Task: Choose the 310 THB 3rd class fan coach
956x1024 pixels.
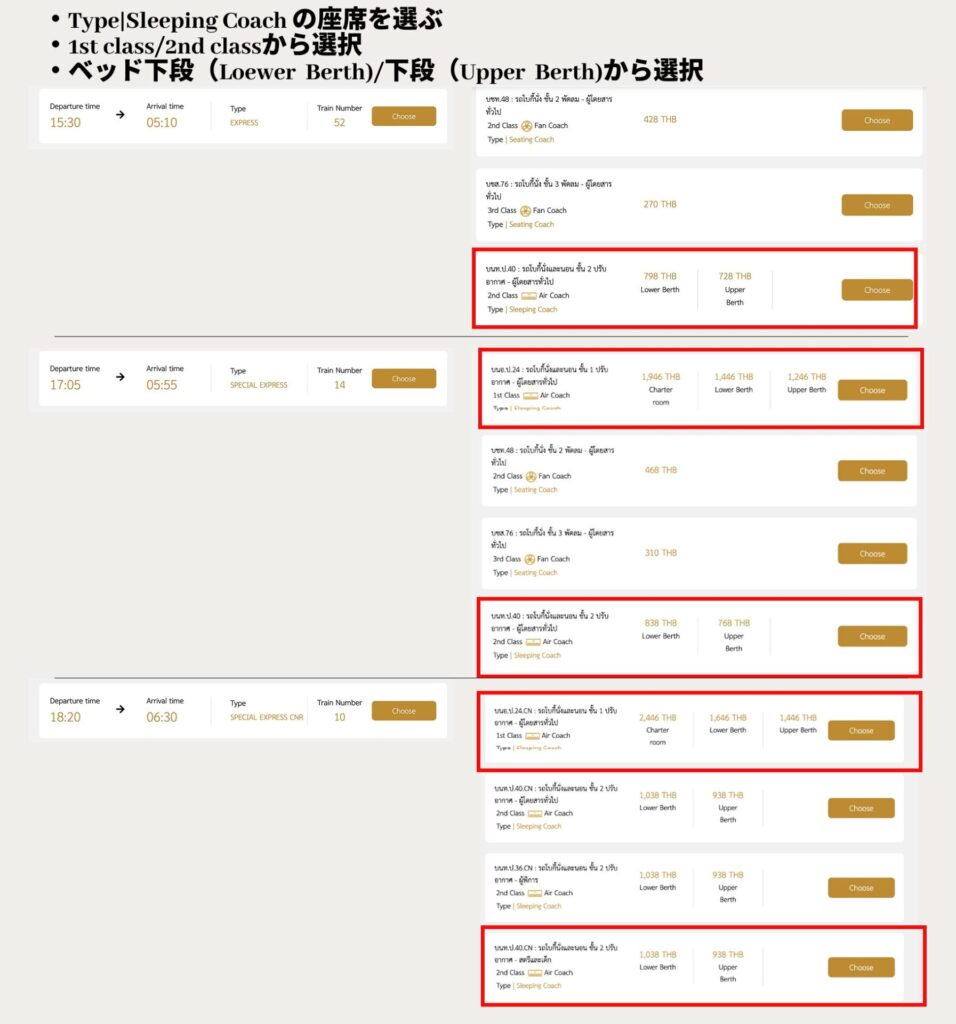Action: coord(872,554)
